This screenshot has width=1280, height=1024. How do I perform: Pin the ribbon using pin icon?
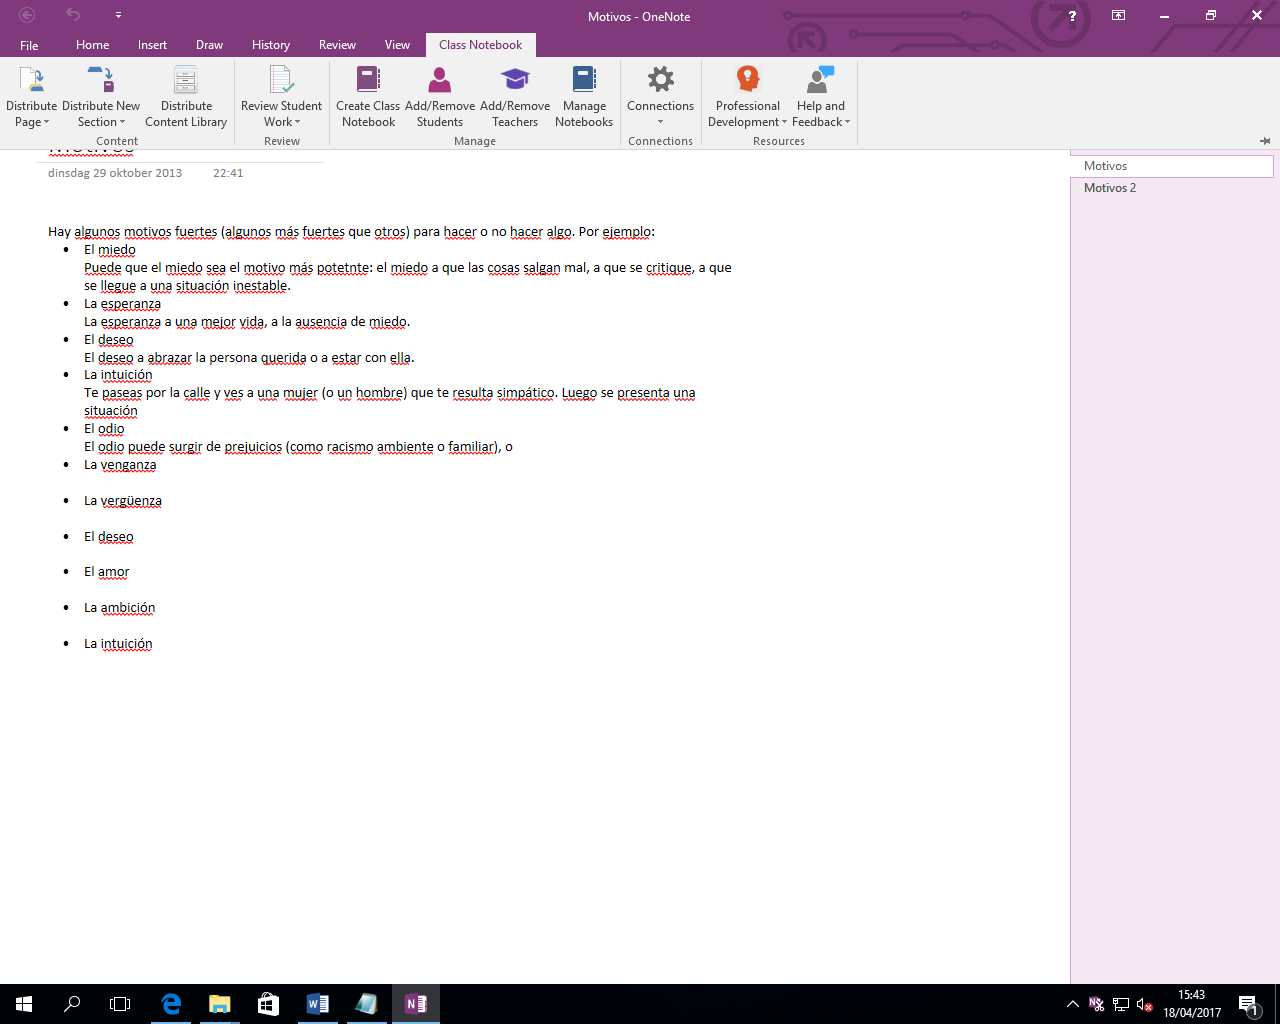click(x=1265, y=141)
